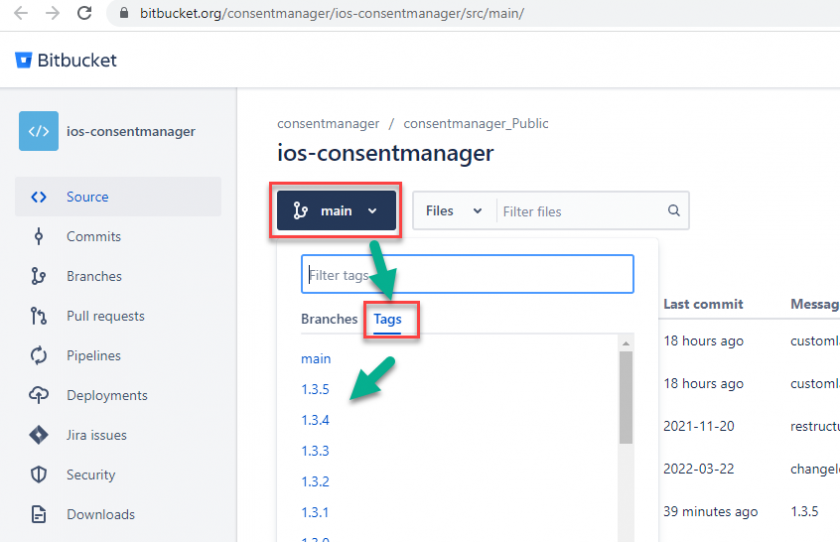Click the Branches sidebar icon

[39, 276]
